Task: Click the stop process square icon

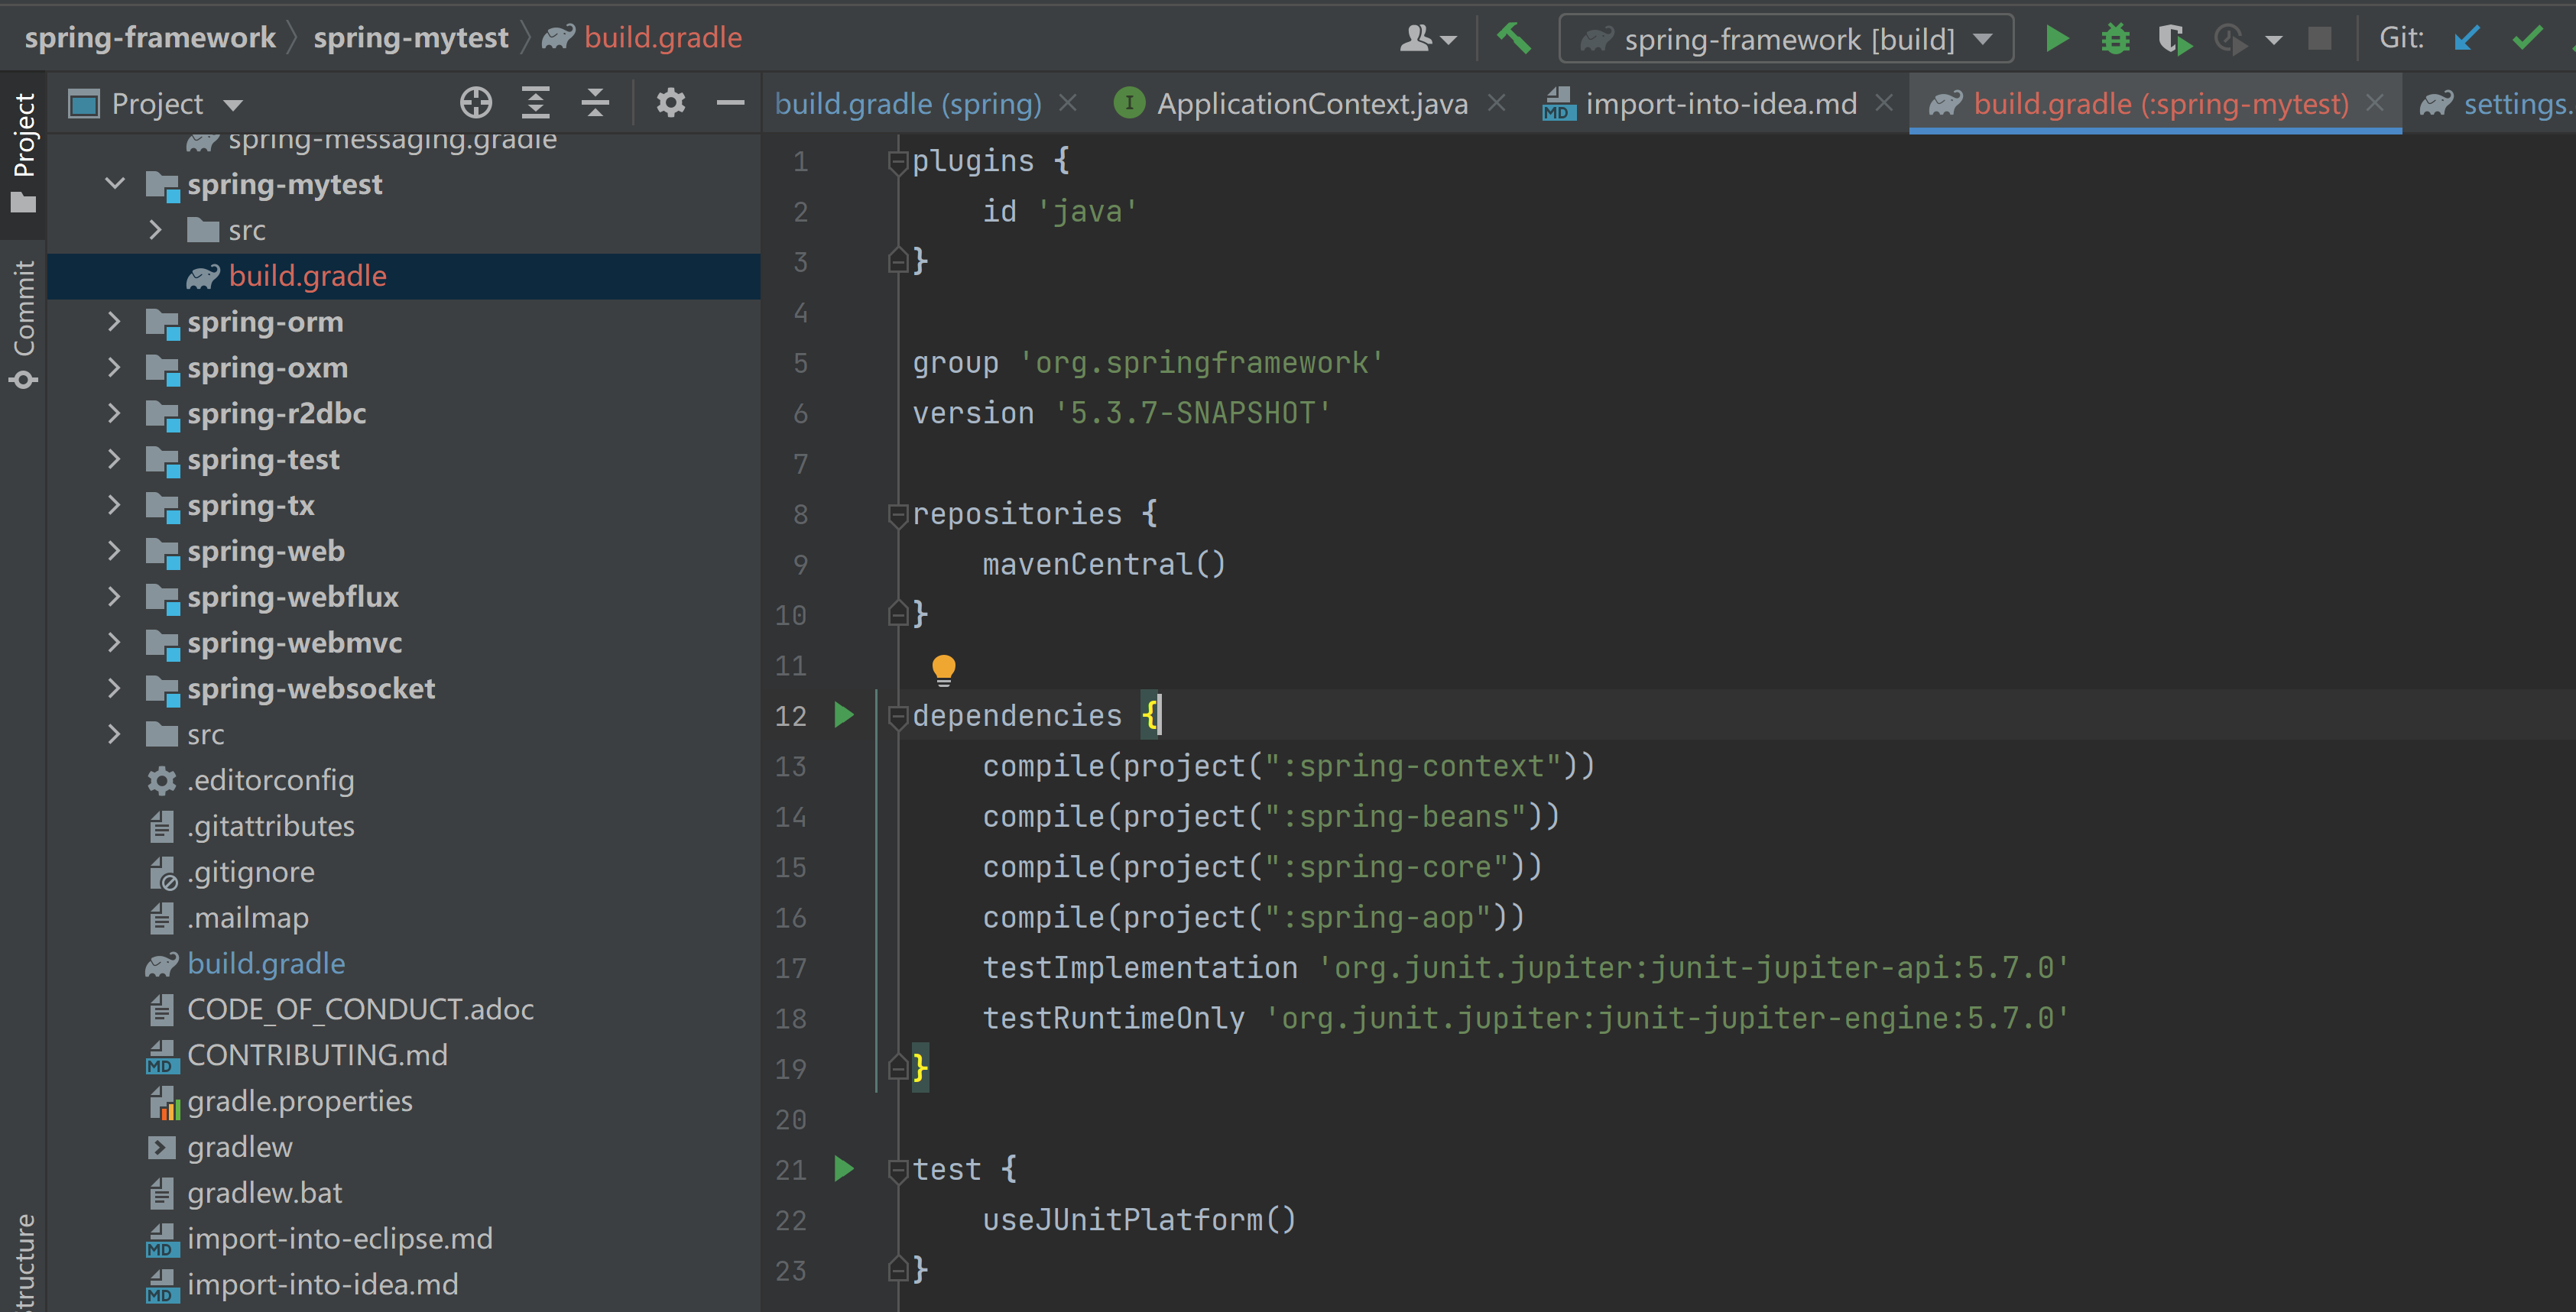Action: pos(2319,39)
